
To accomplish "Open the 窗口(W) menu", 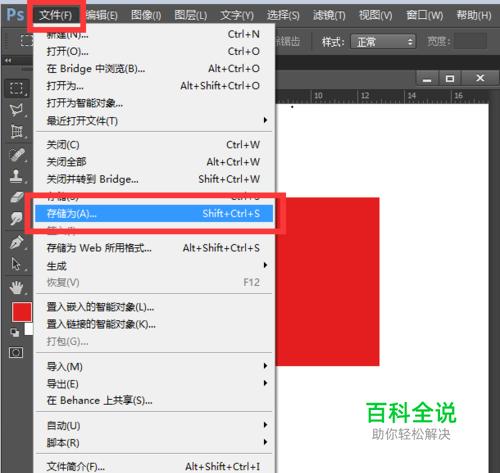I will coord(424,15).
